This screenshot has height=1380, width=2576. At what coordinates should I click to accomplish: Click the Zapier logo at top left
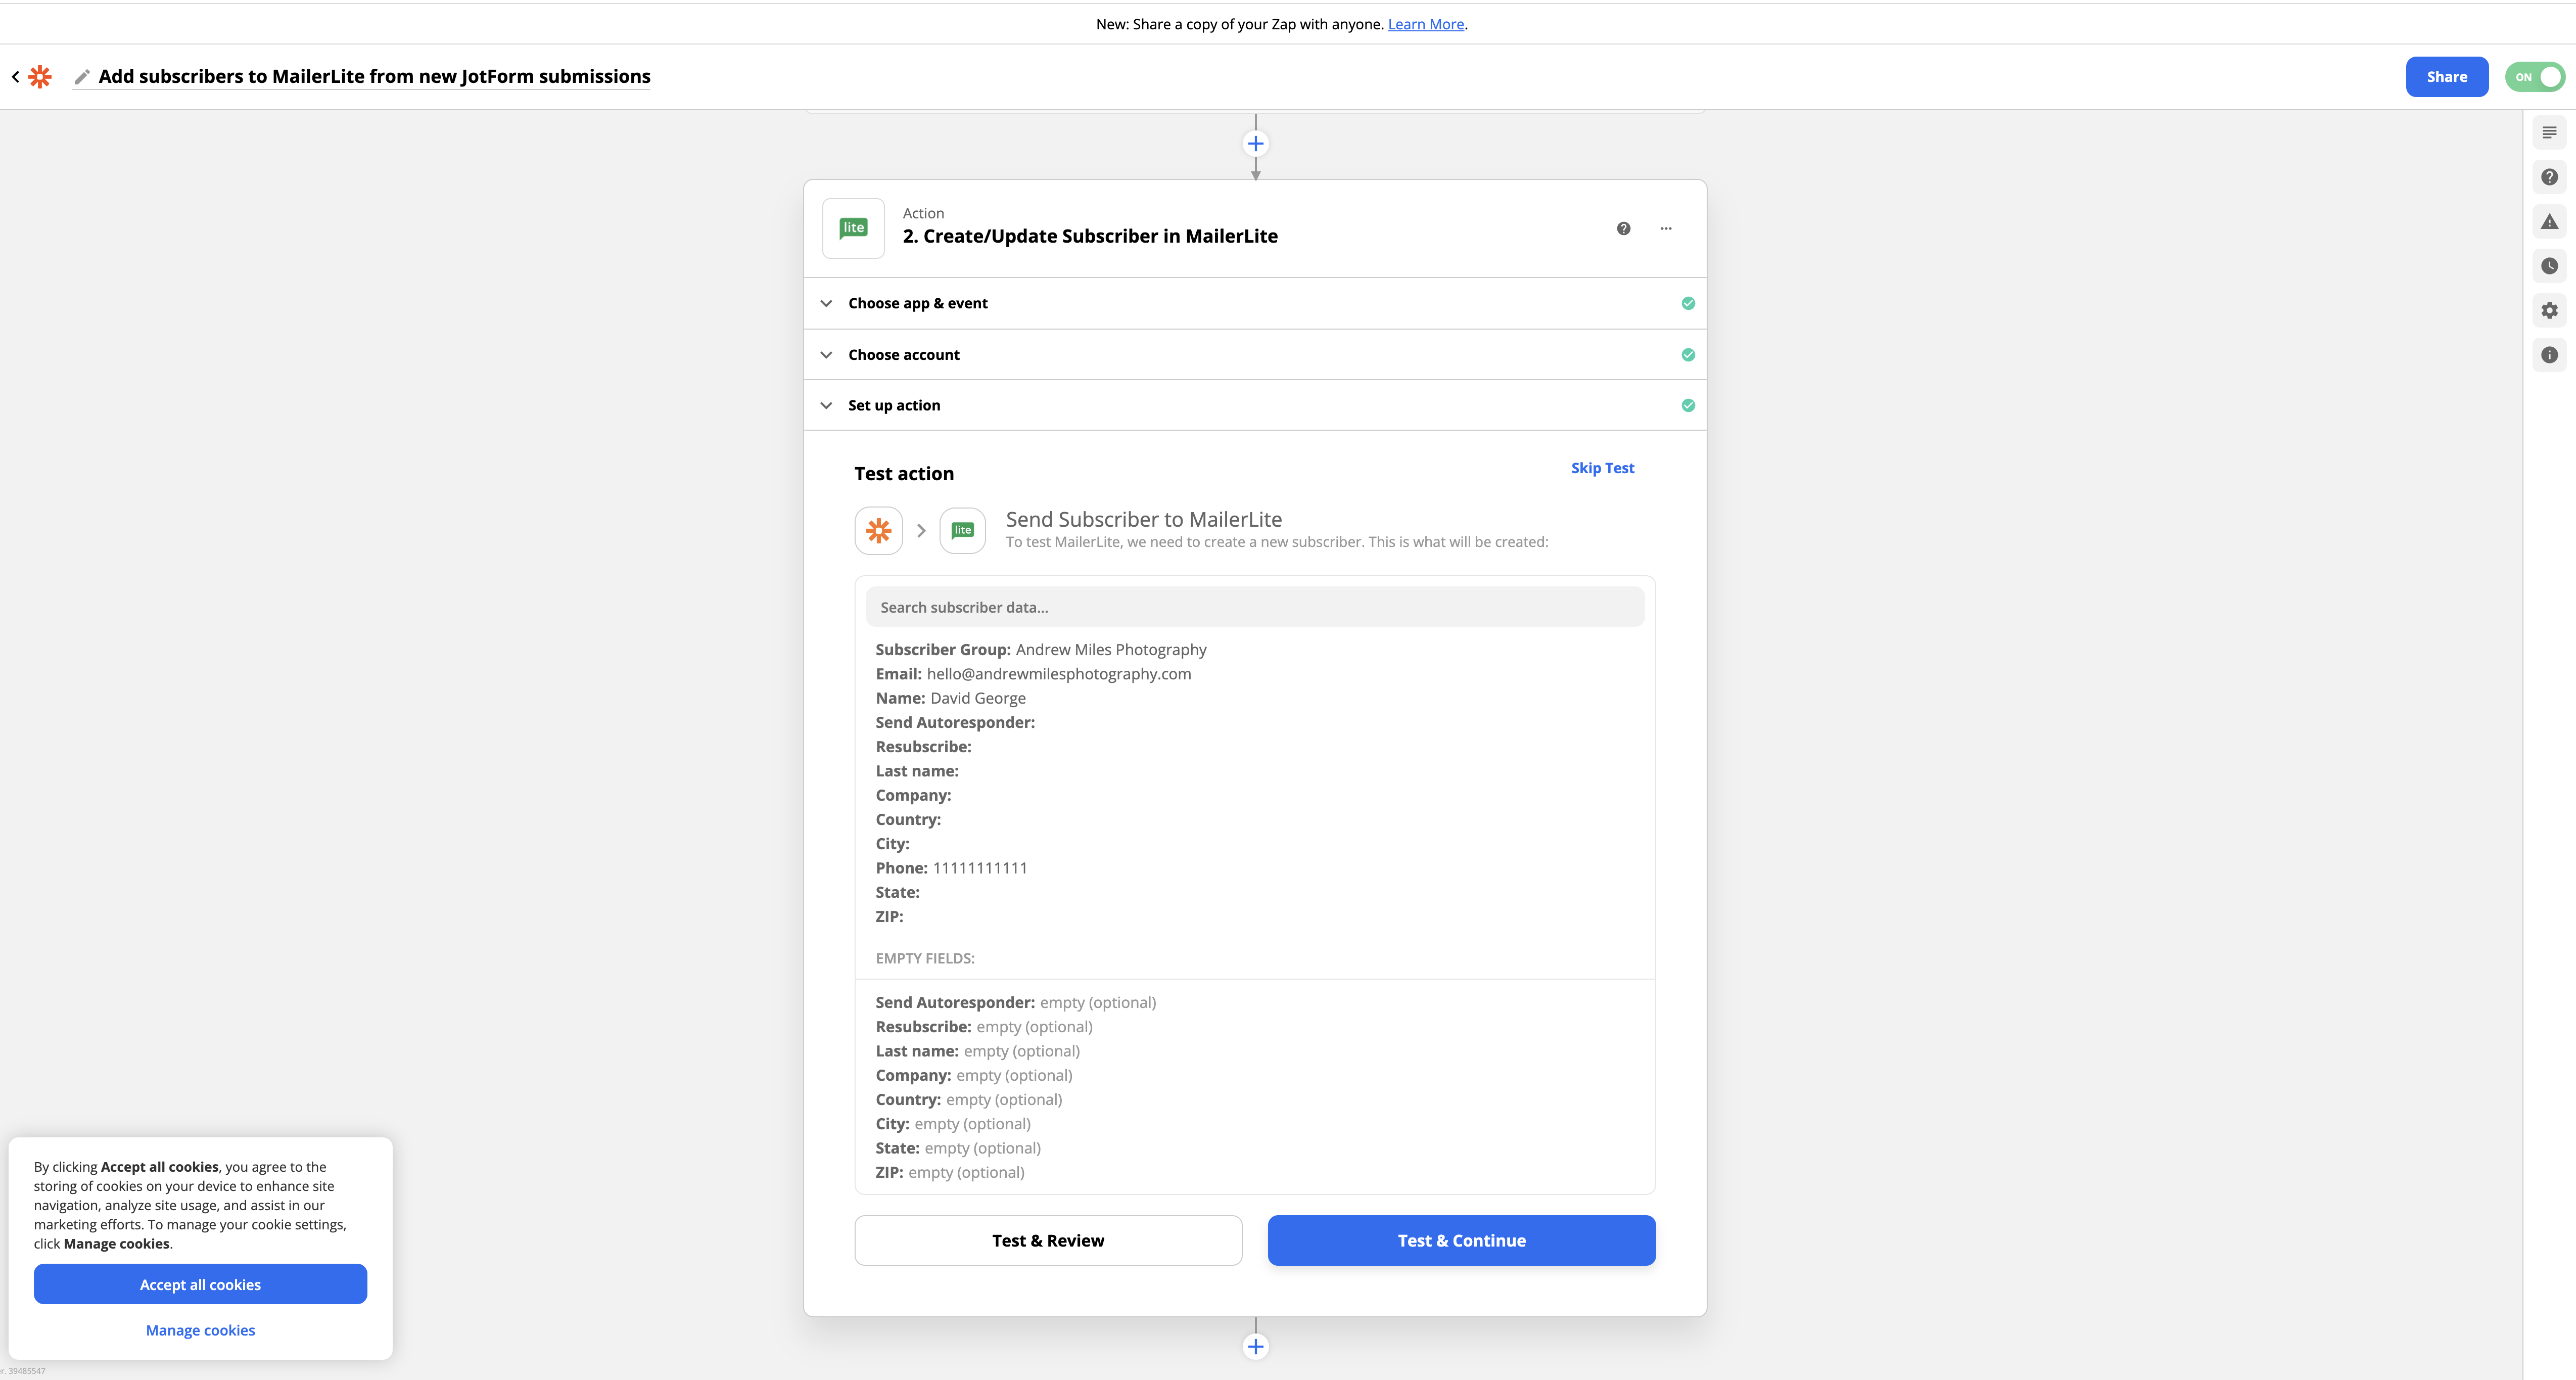tap(39, 76)
